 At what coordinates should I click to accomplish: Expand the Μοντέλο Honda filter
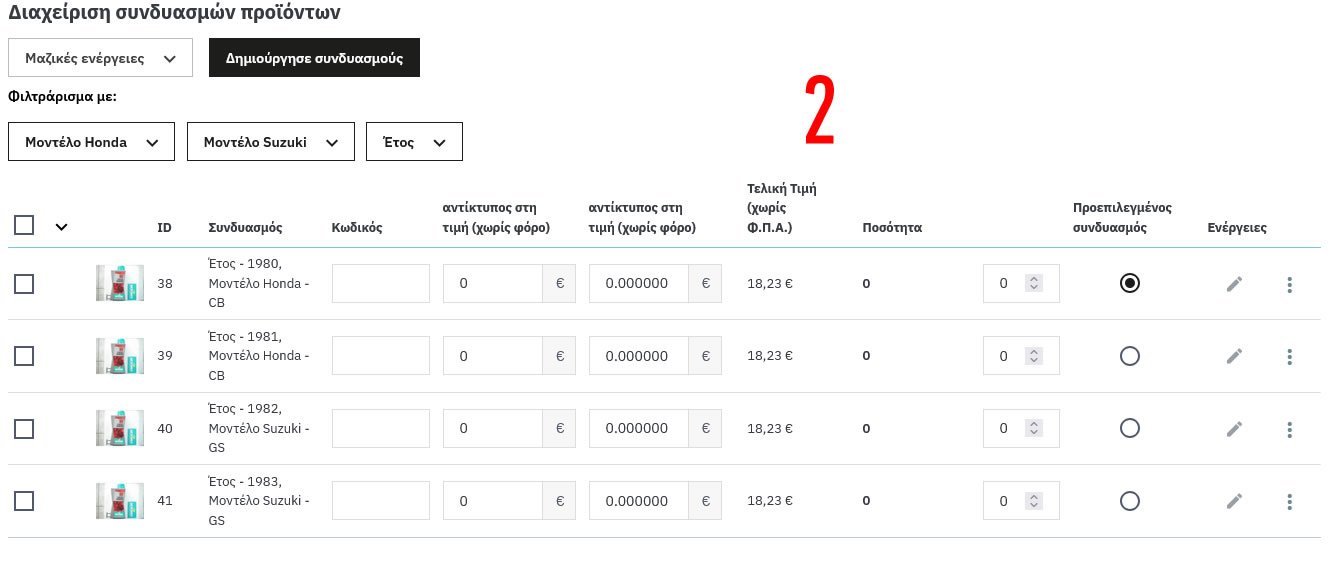(91, 142)
